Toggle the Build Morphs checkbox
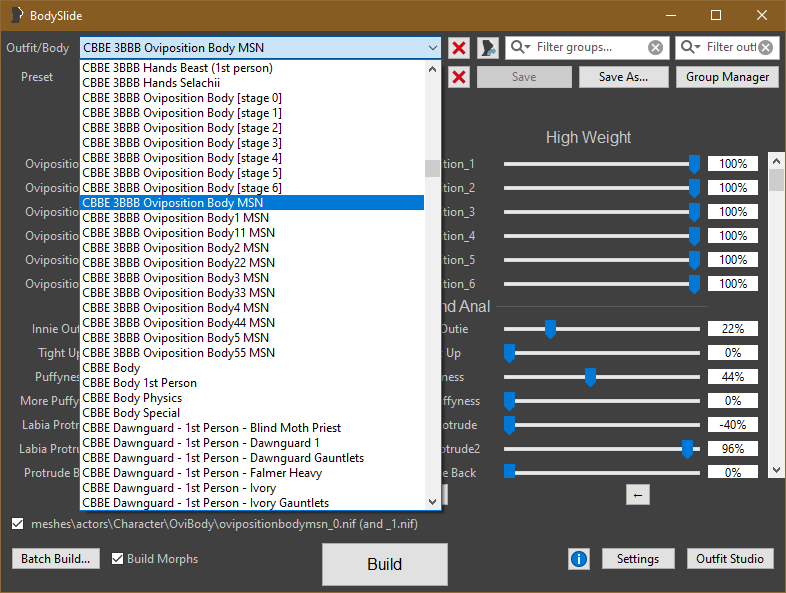This screenshot has height=593, width=786. coord(117,558)
